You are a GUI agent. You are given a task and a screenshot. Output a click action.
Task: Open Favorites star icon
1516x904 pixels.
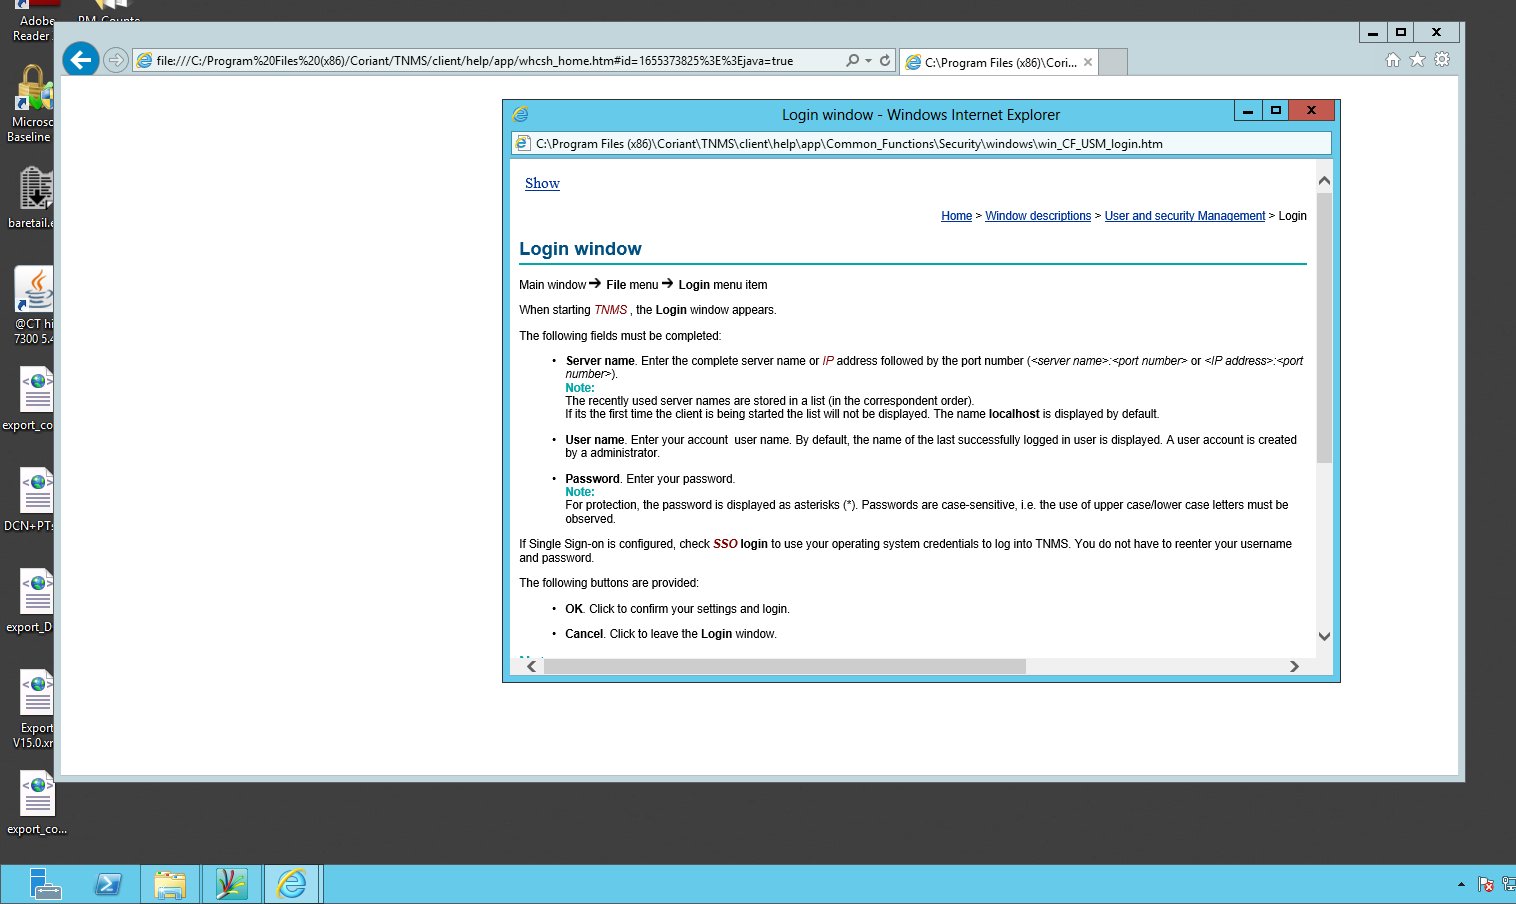click(x=1417, y=60)
